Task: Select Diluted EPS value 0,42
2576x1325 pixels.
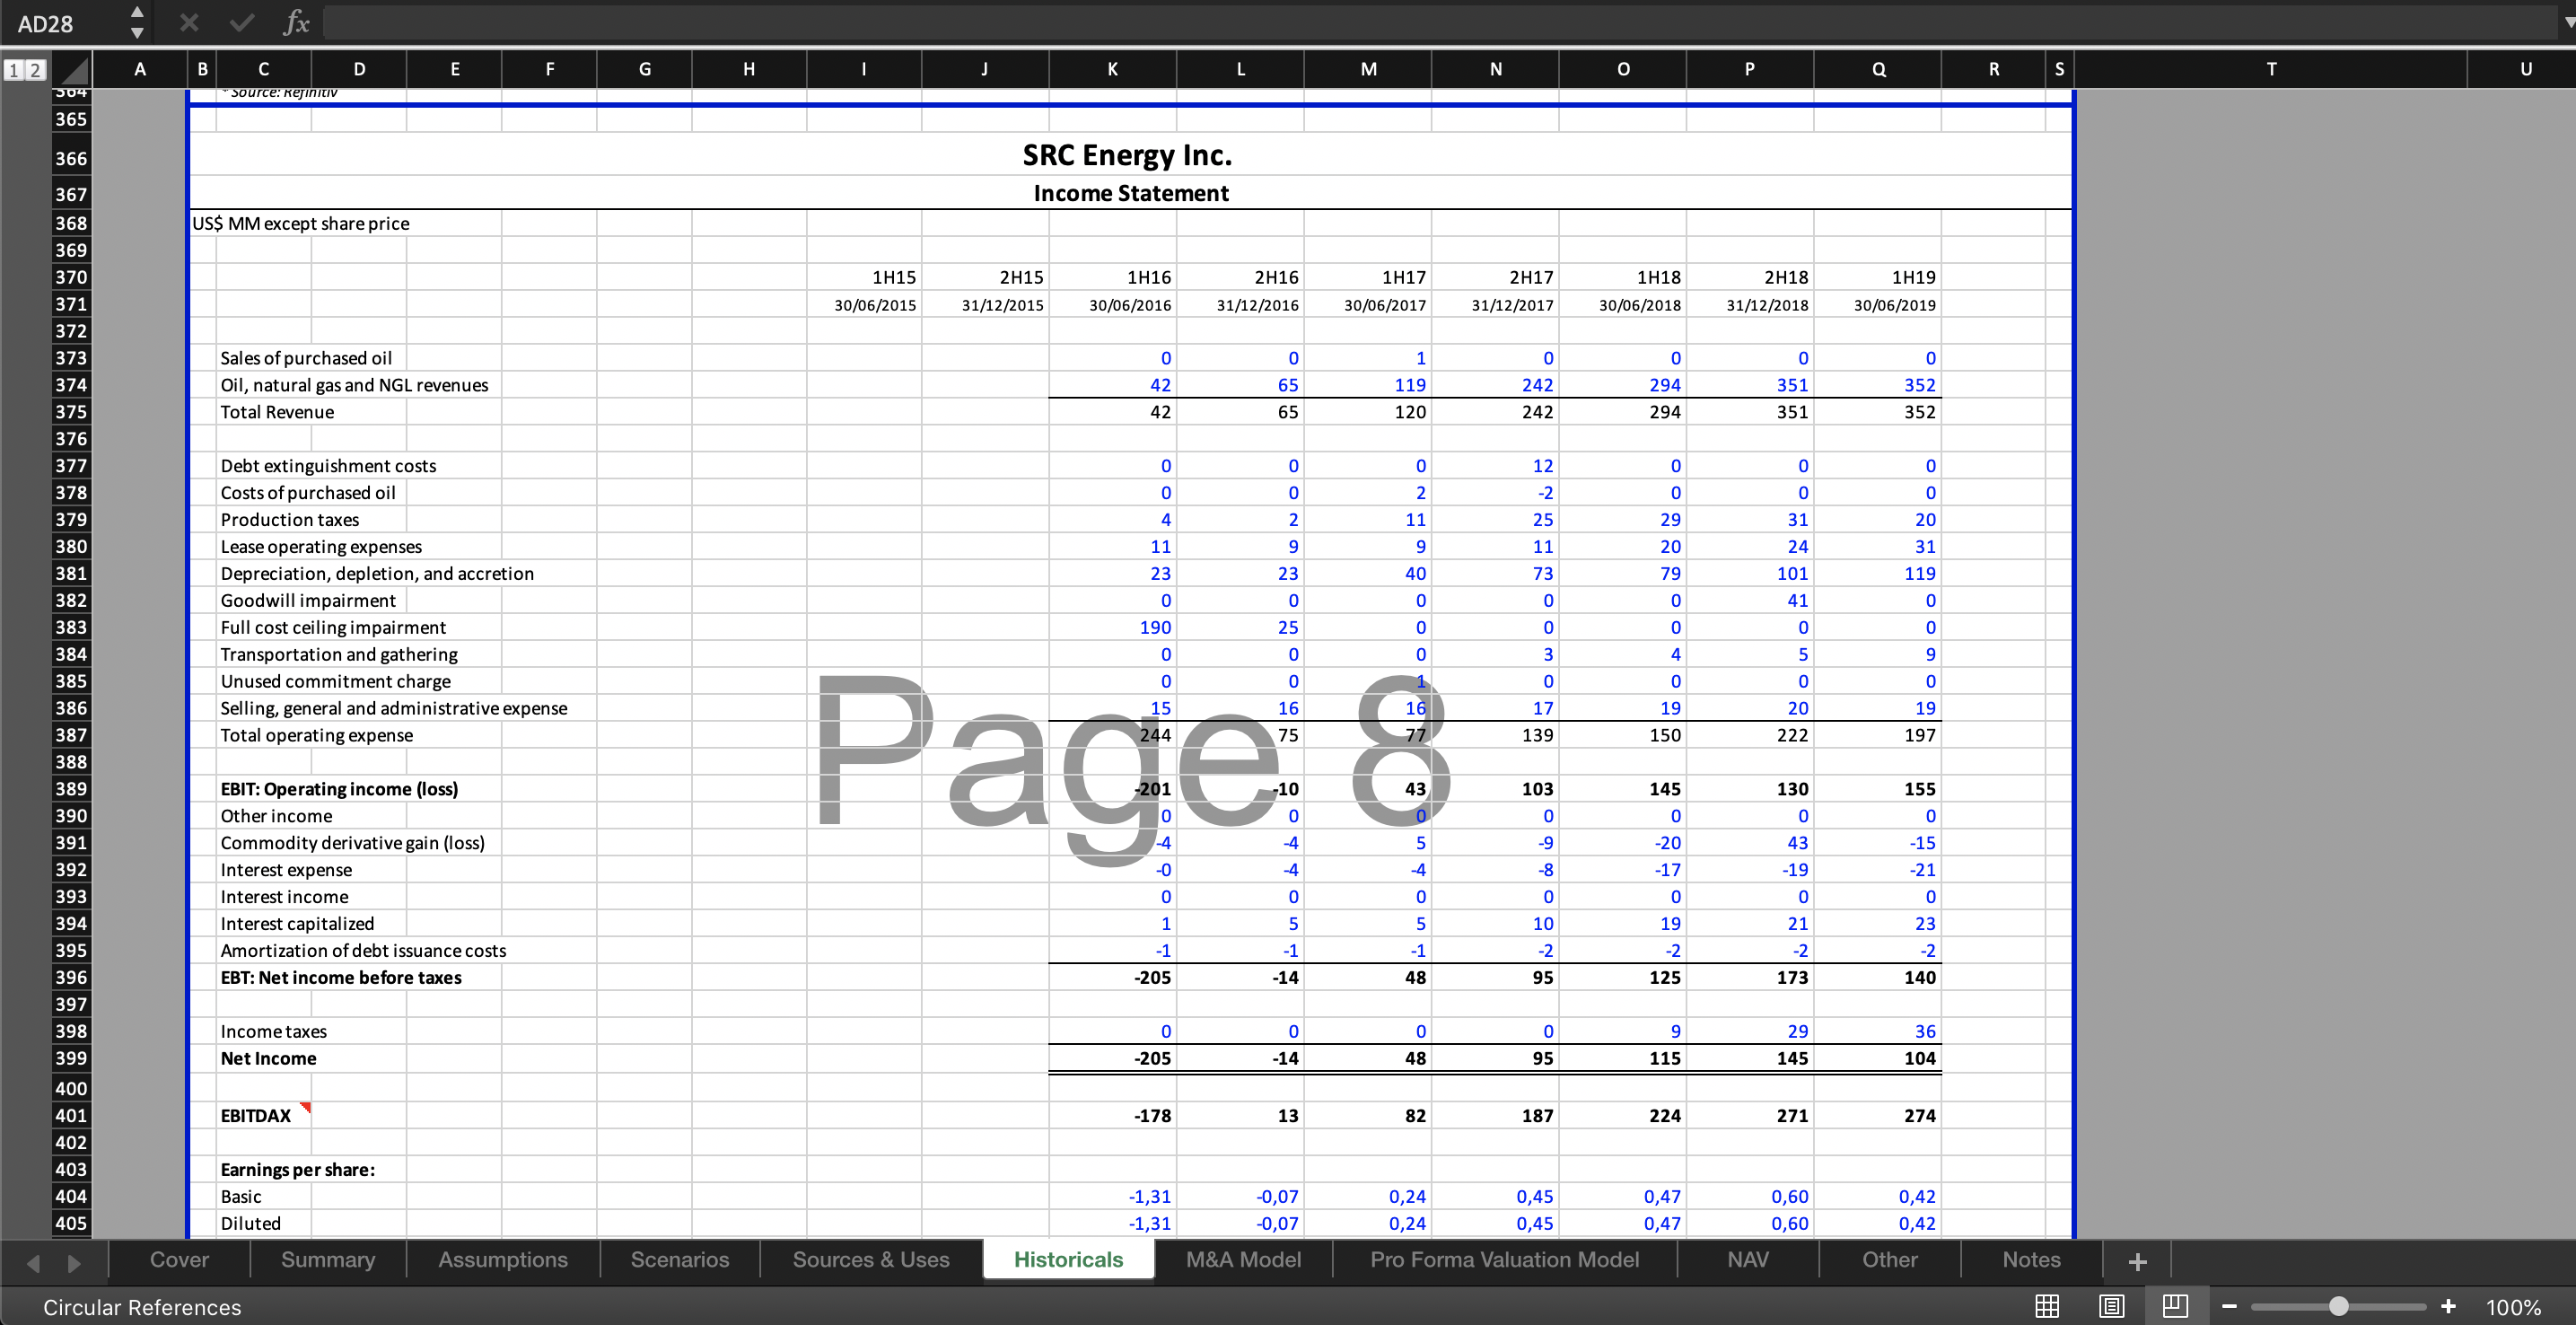Action: pyautogui.click(x=1877, y=1223)
